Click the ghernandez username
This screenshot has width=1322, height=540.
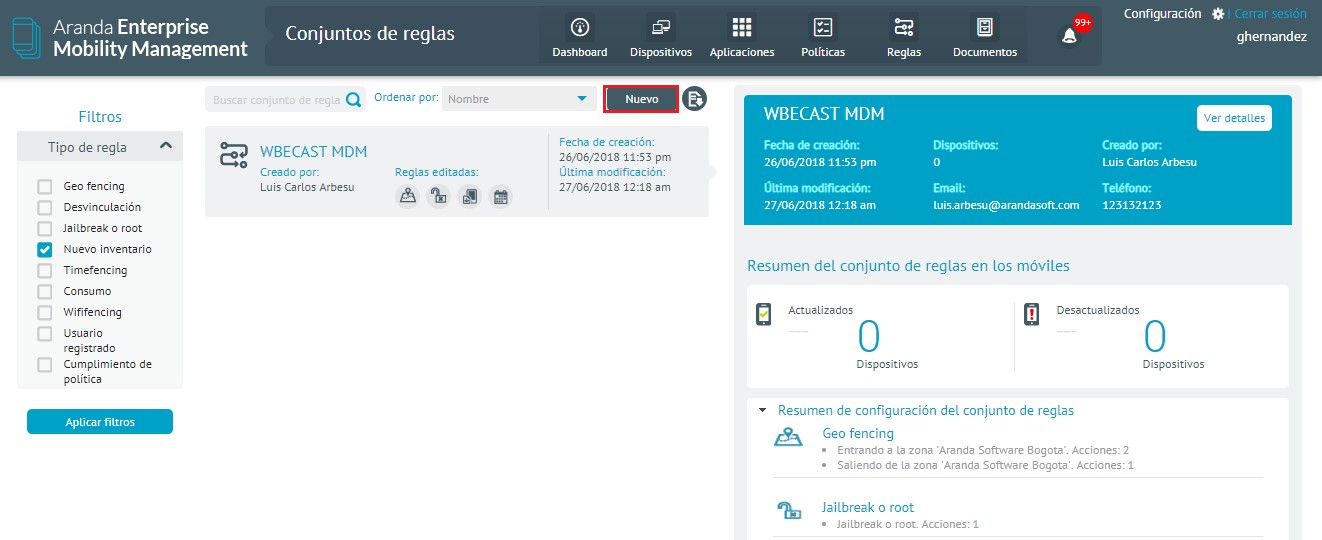pyautogui.click(x=1273, y=37)
